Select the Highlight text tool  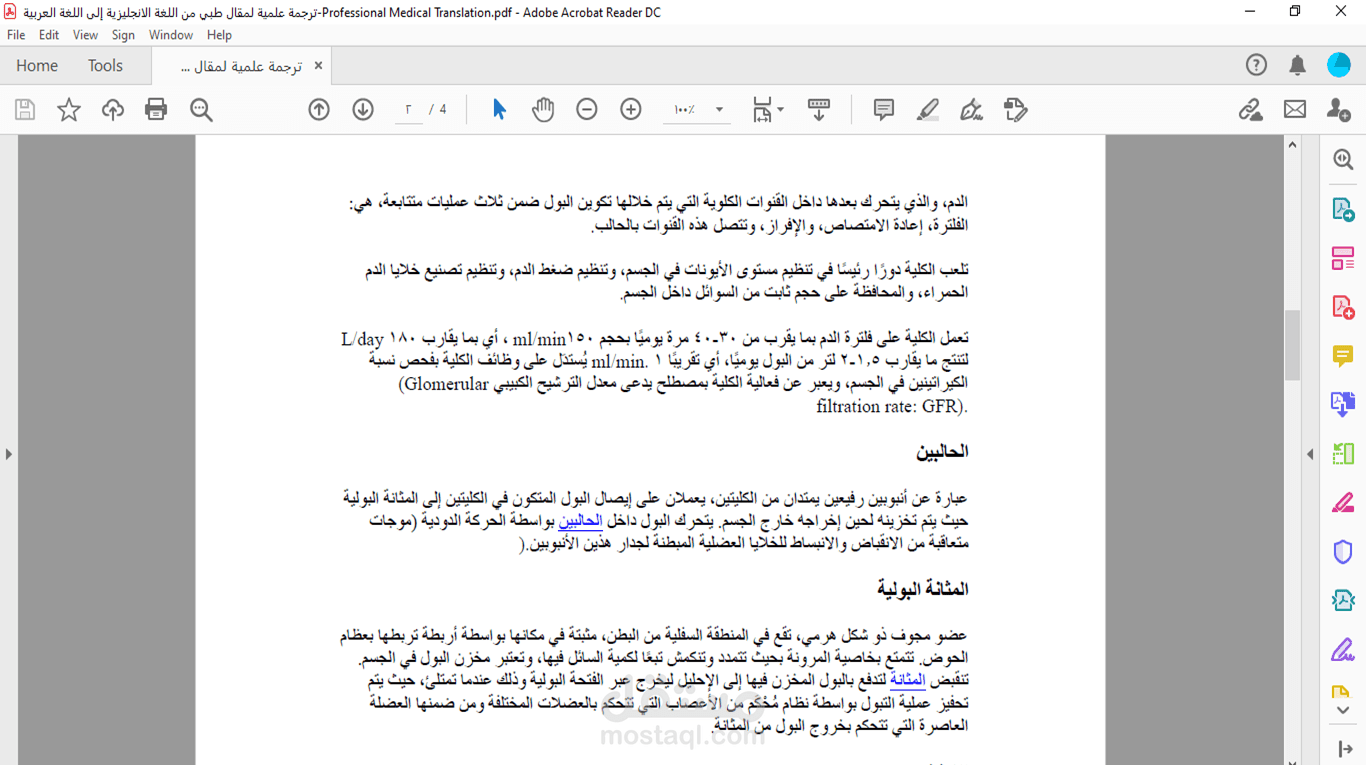928,110
